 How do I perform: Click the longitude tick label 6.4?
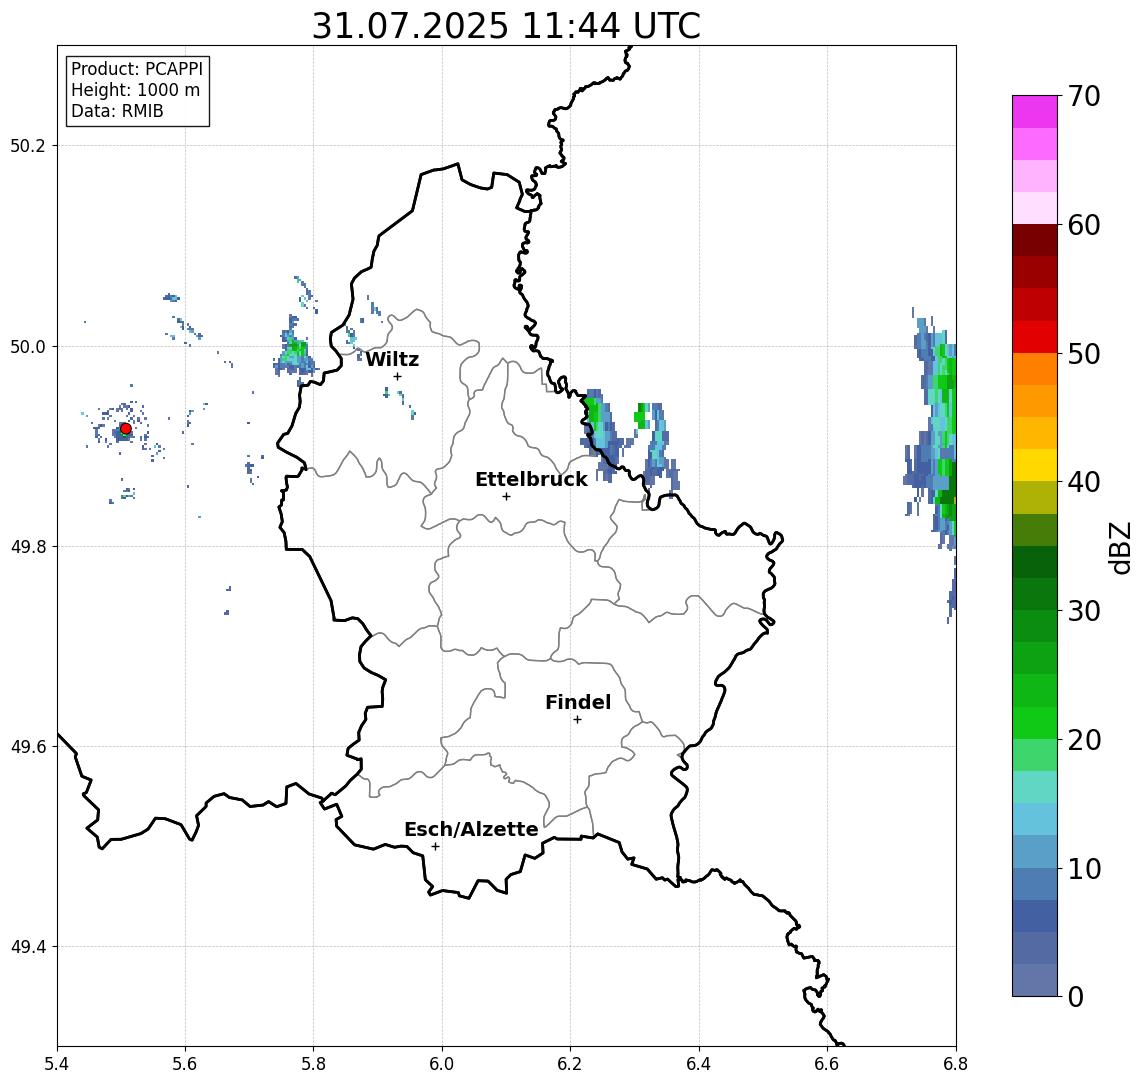click(x=700, y=1064)
